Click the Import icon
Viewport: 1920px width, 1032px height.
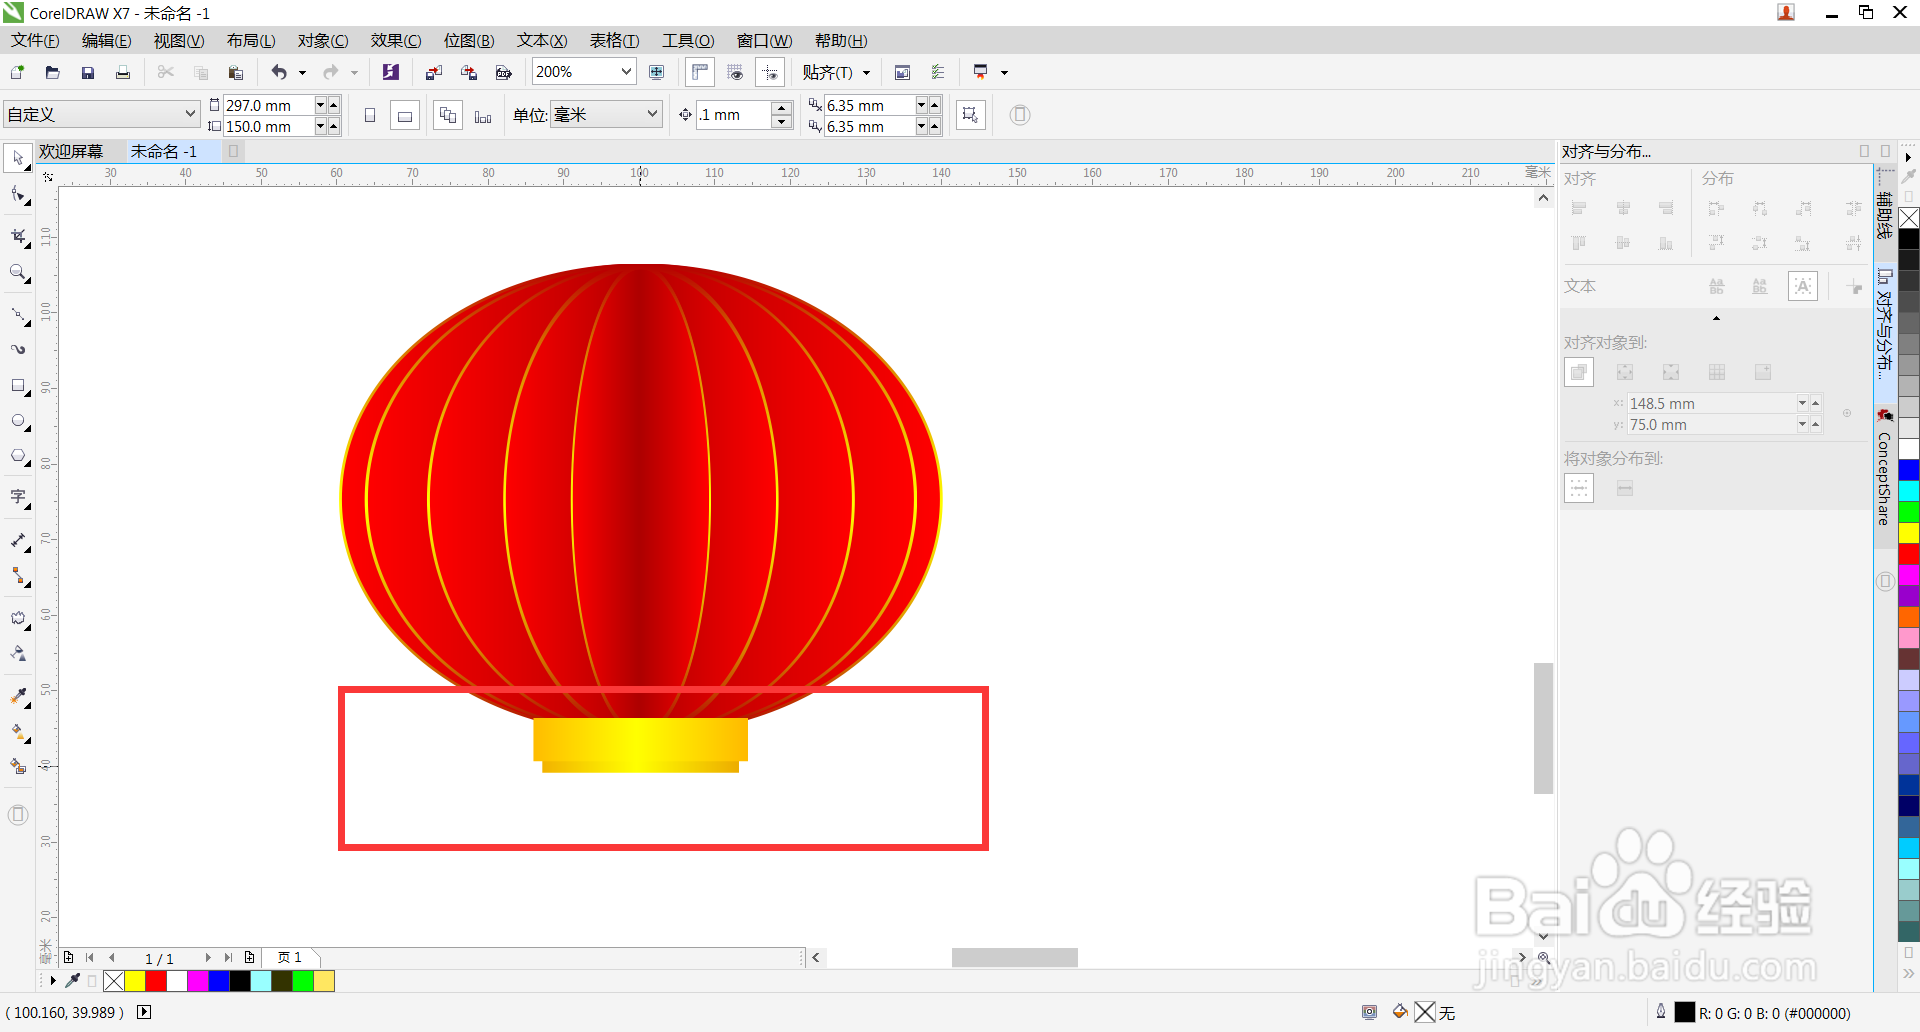[433, 72]
